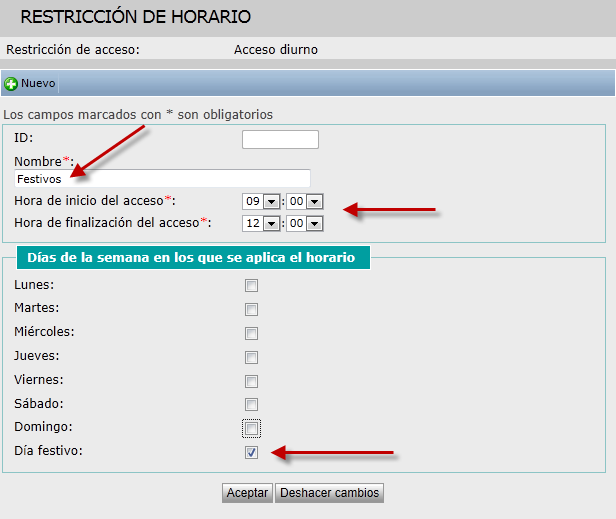Click the Nombre field containing Festivos
Screen dimensions: 616x519
(x=162, y=179)
